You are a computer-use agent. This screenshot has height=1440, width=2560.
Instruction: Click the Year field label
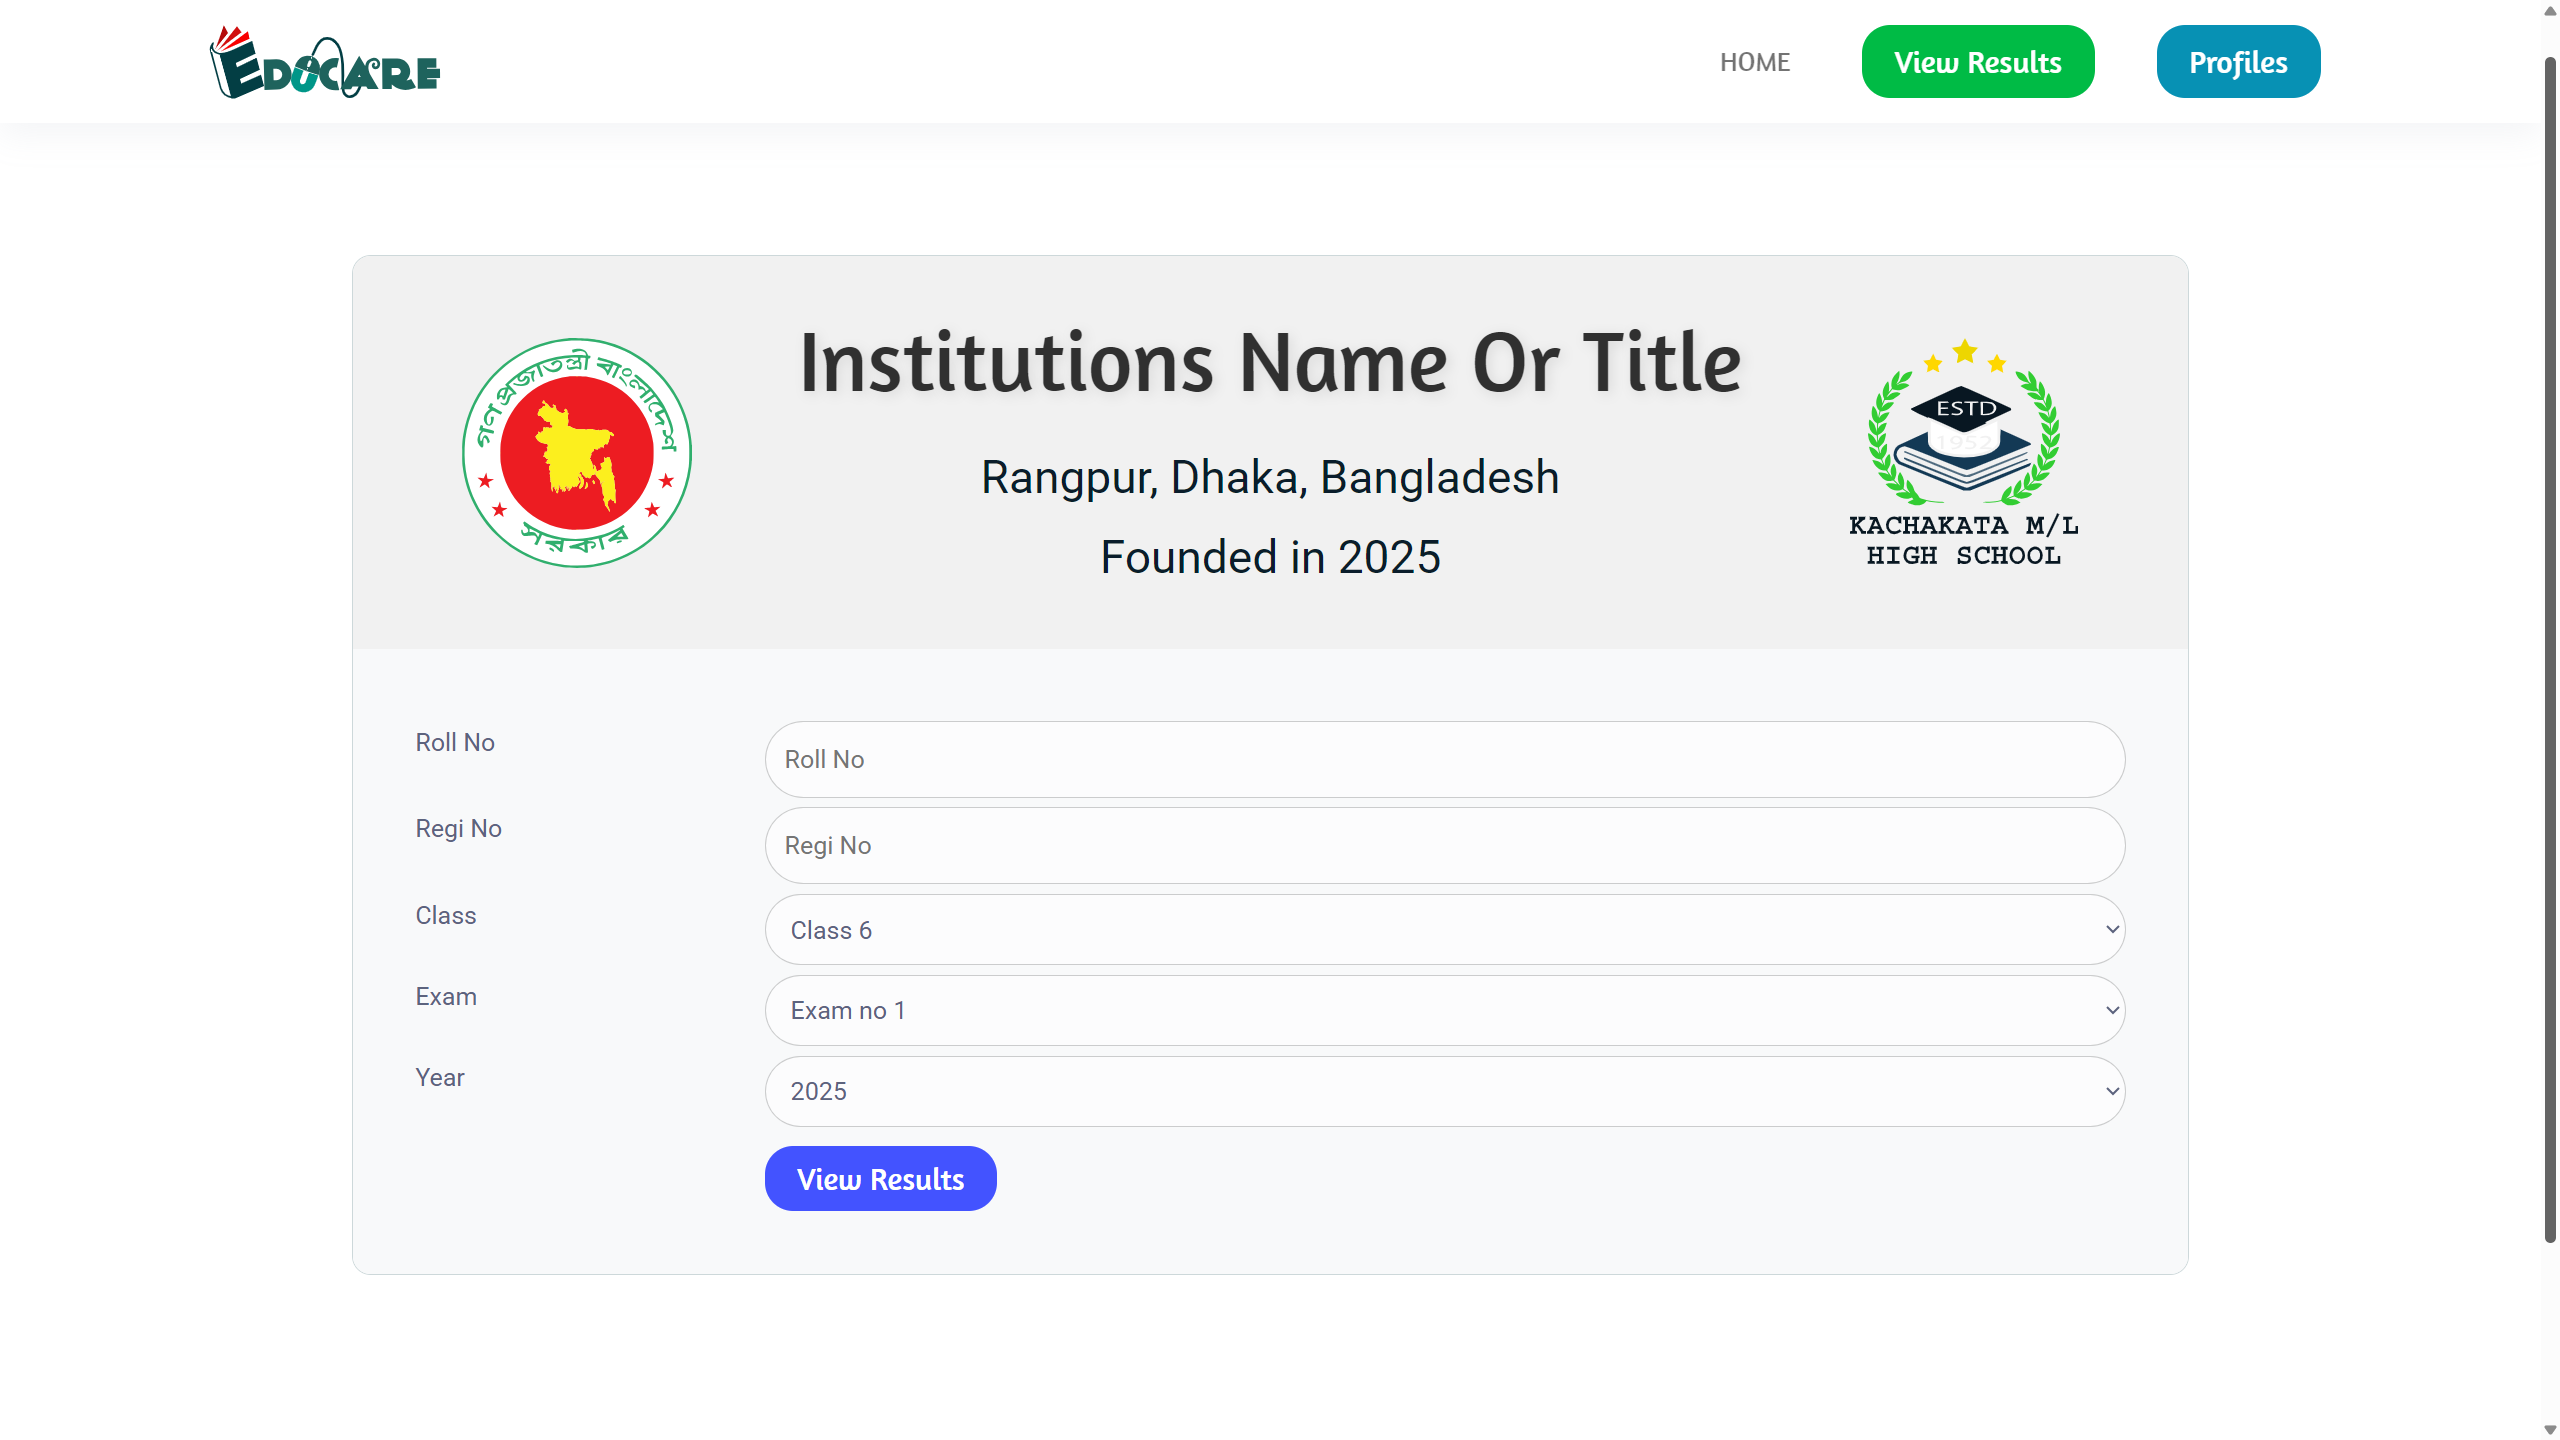440,1077
